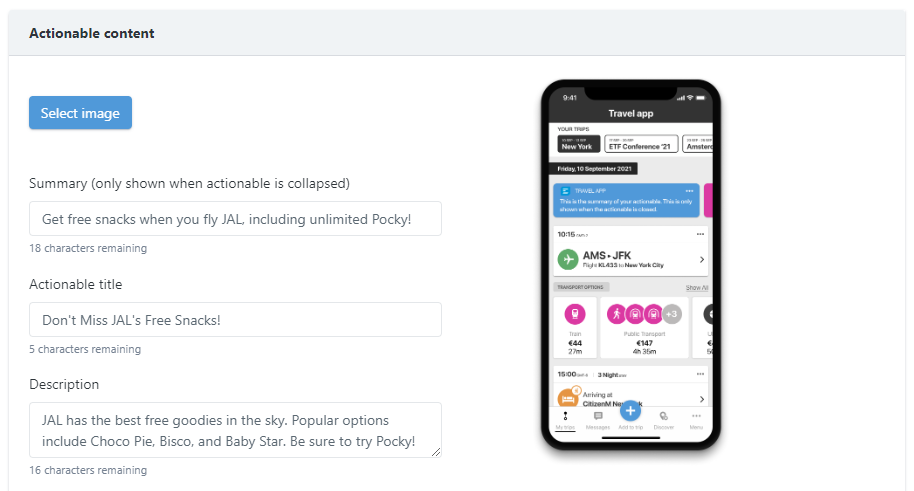Expand the AMS-JFK flight chevron arrow

click(x=702, y=260)
